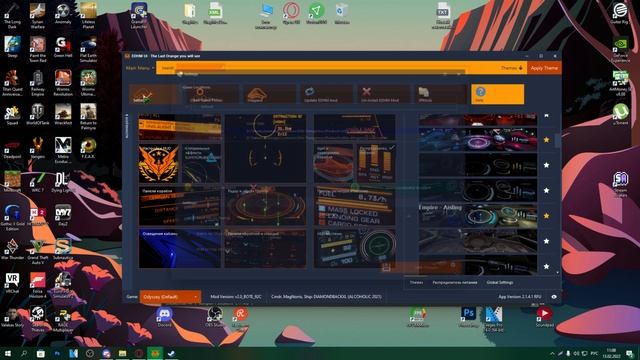Open the 3PMods tile
Viewport: 640px width, 360px height.
(440, 94)
